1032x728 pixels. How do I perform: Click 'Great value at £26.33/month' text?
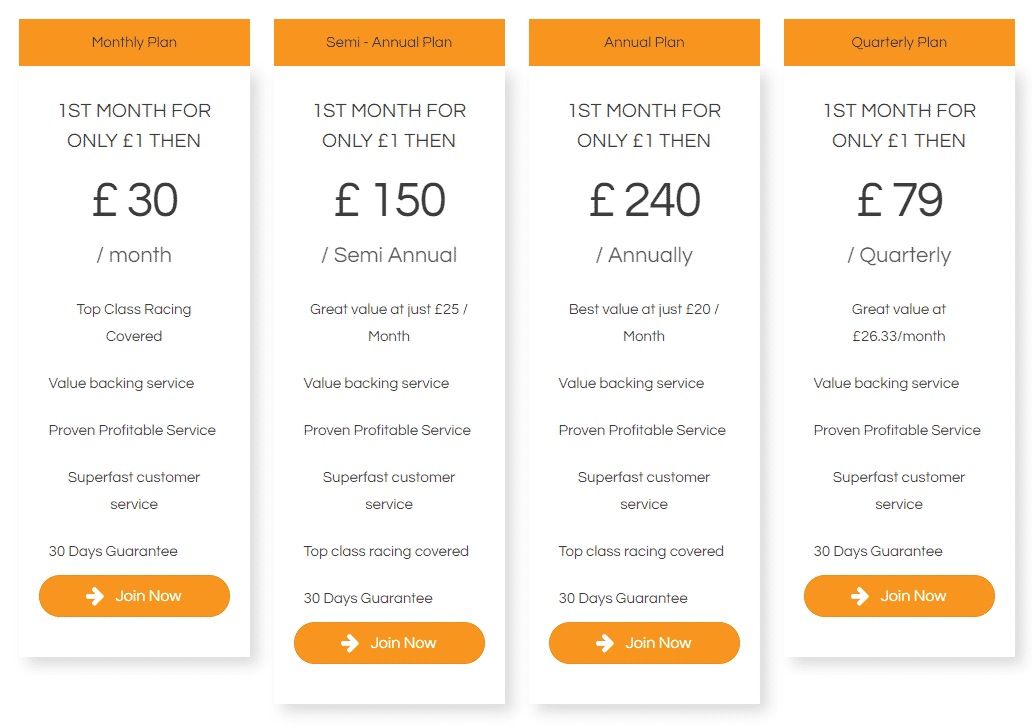coord(899,322)
